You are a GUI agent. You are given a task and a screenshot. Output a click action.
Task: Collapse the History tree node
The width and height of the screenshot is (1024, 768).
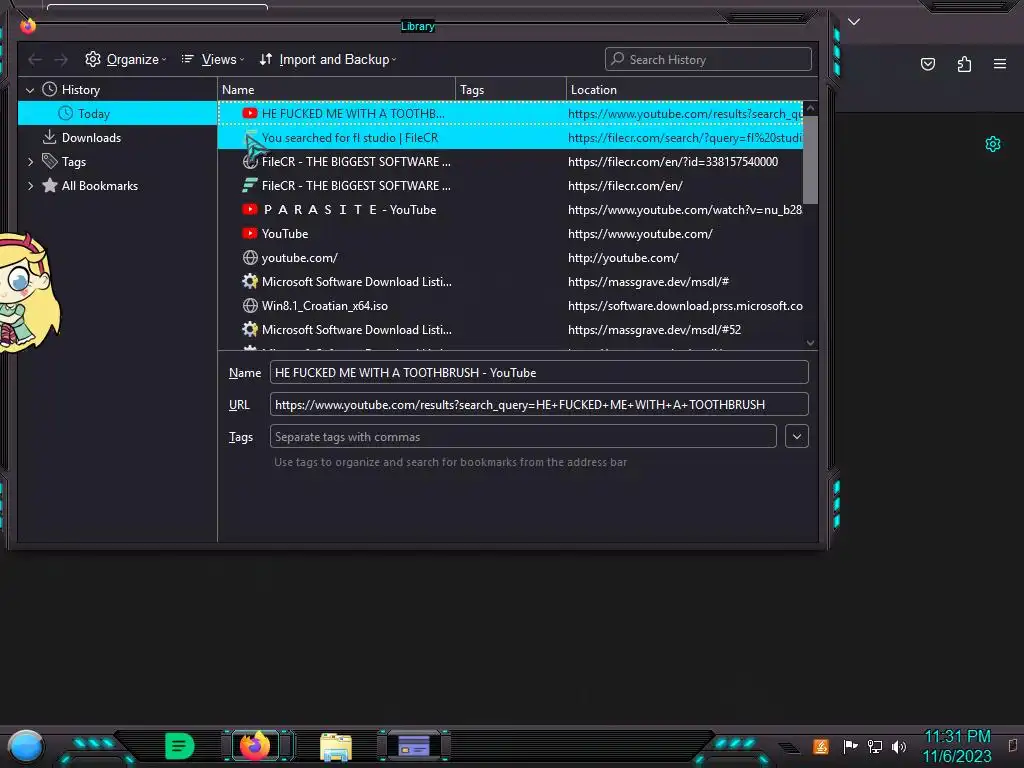click(30, 90)
